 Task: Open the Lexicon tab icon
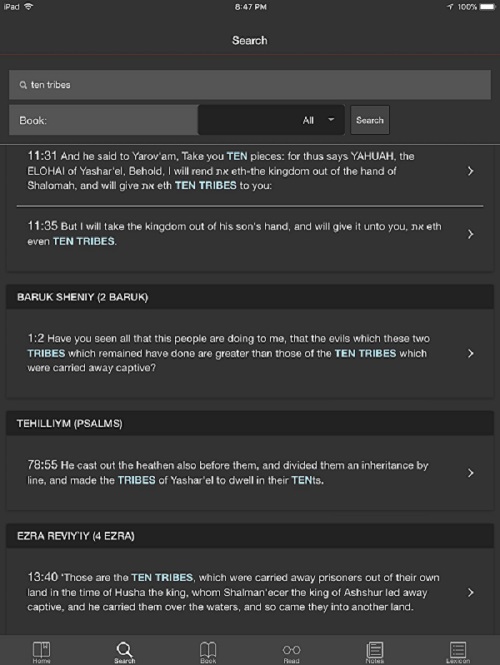coord(458,651)
